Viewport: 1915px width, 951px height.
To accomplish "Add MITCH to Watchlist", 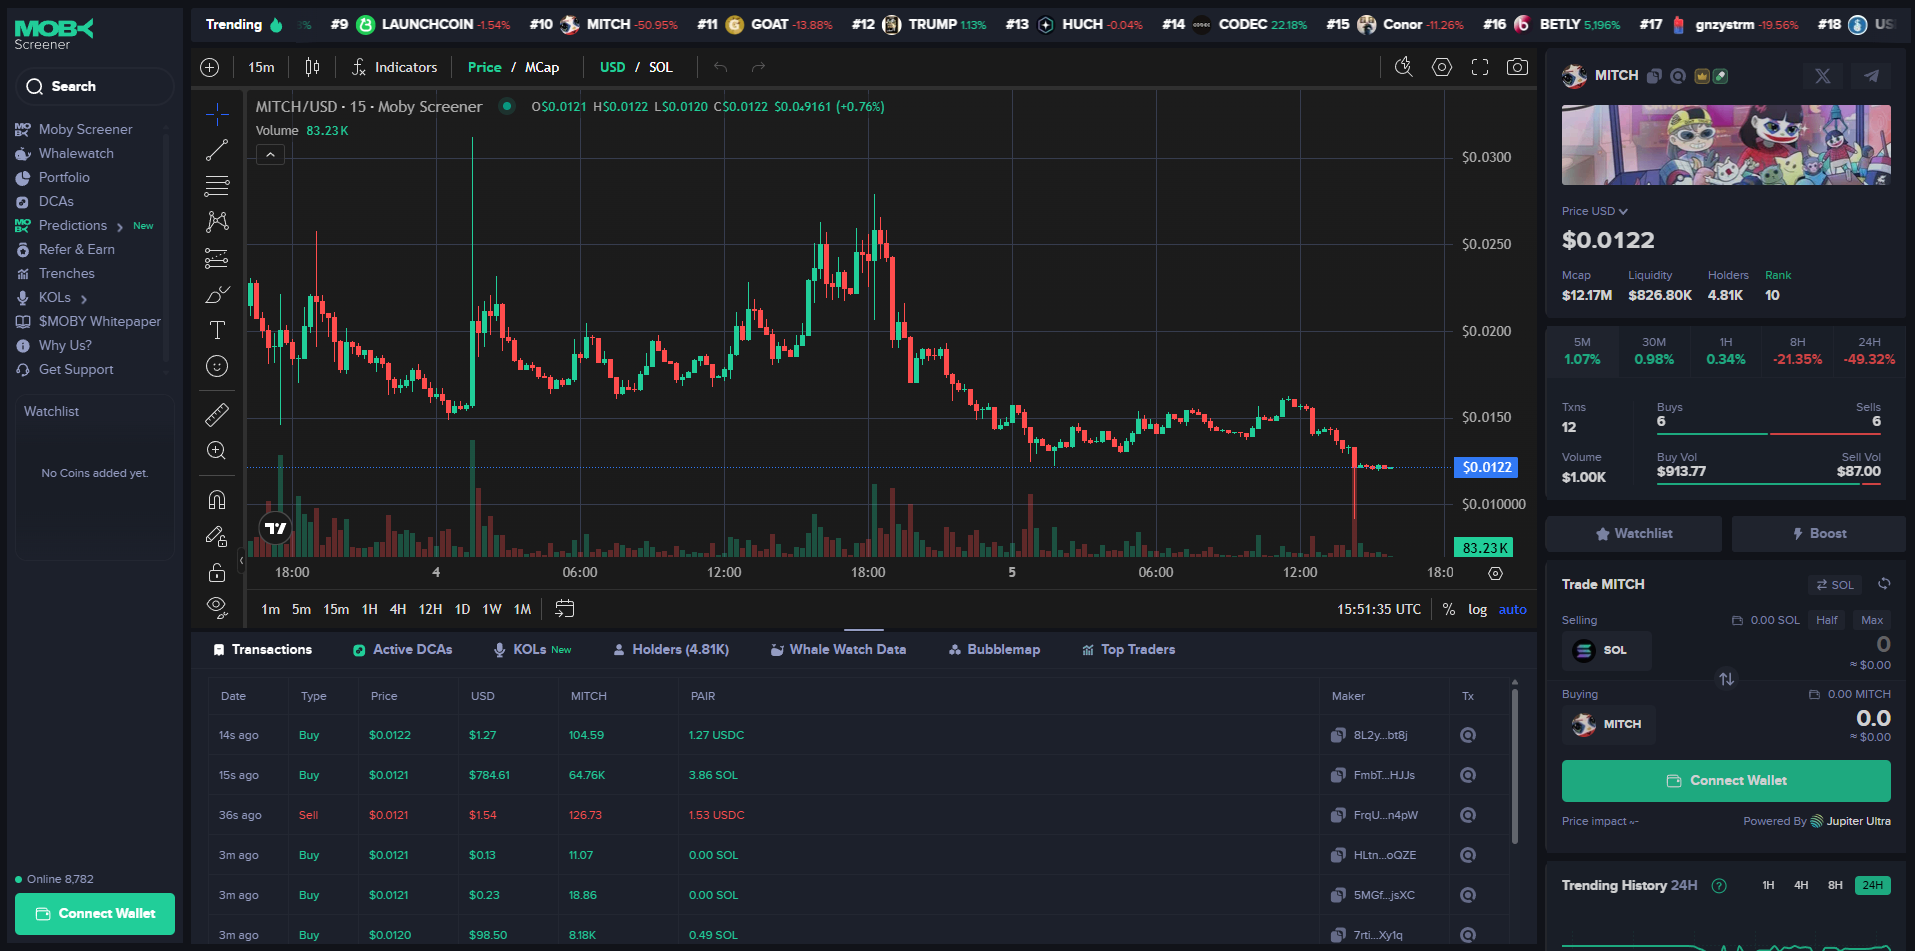I will click(1633, 533).
